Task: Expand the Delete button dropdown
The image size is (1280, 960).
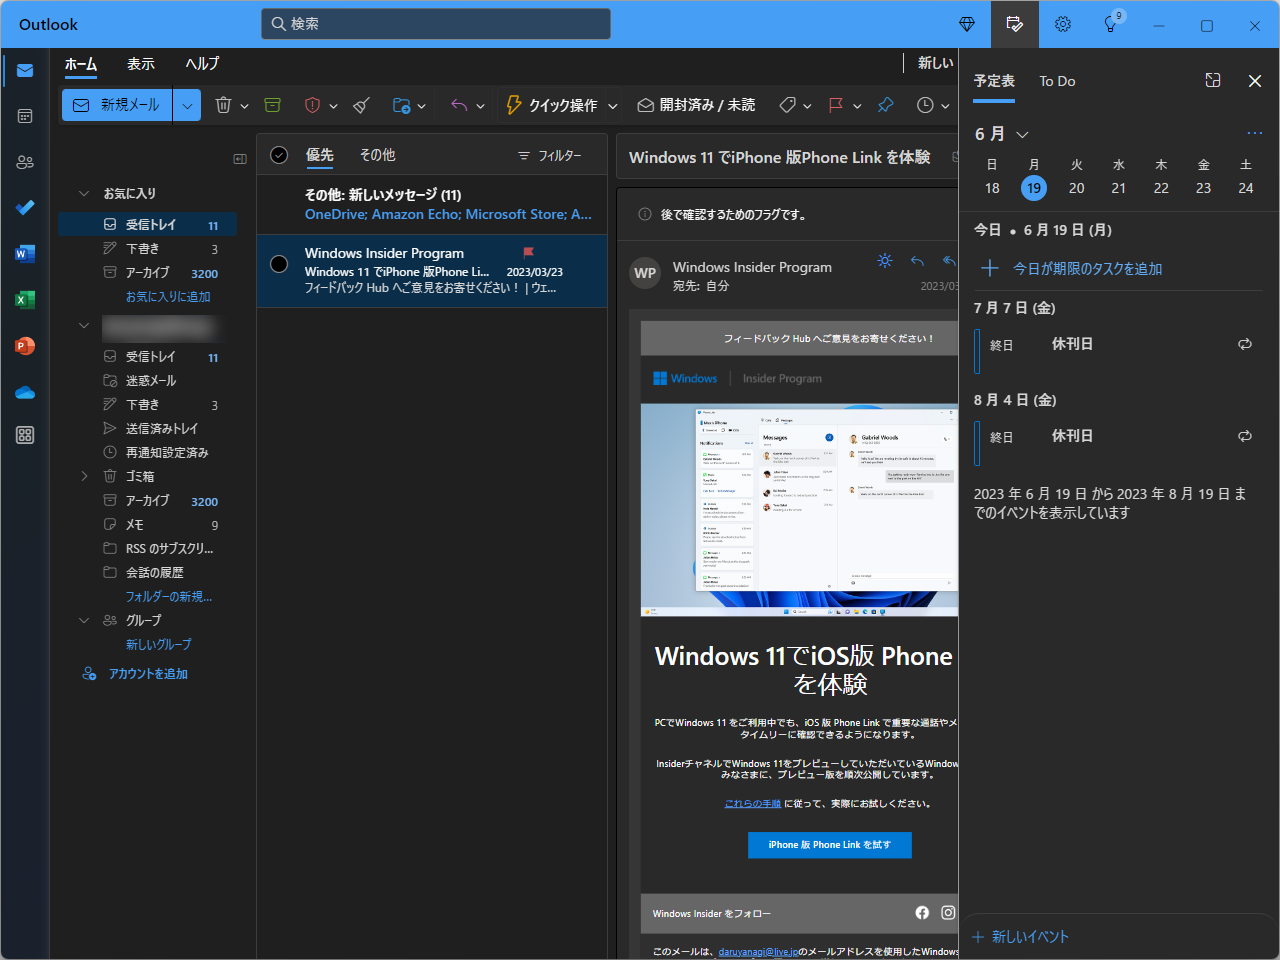Action: click(x=244, y=104)
